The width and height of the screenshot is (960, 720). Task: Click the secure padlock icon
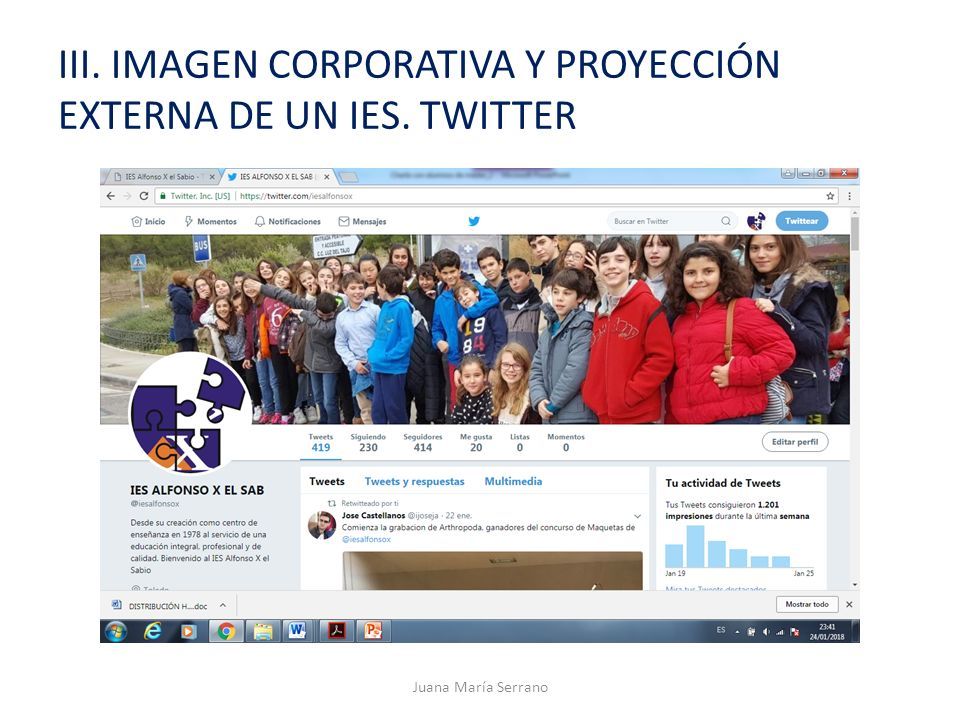point(163,196)
